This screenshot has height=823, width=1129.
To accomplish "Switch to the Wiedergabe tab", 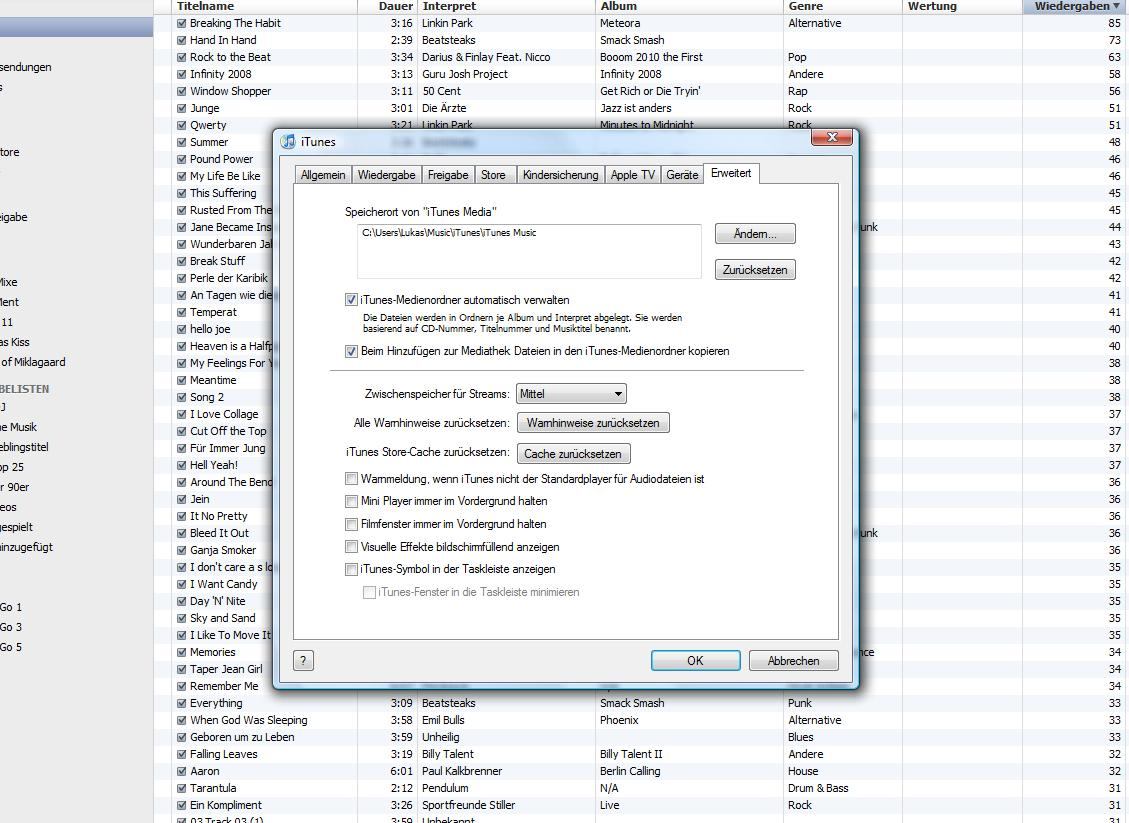I will [387, 175].
